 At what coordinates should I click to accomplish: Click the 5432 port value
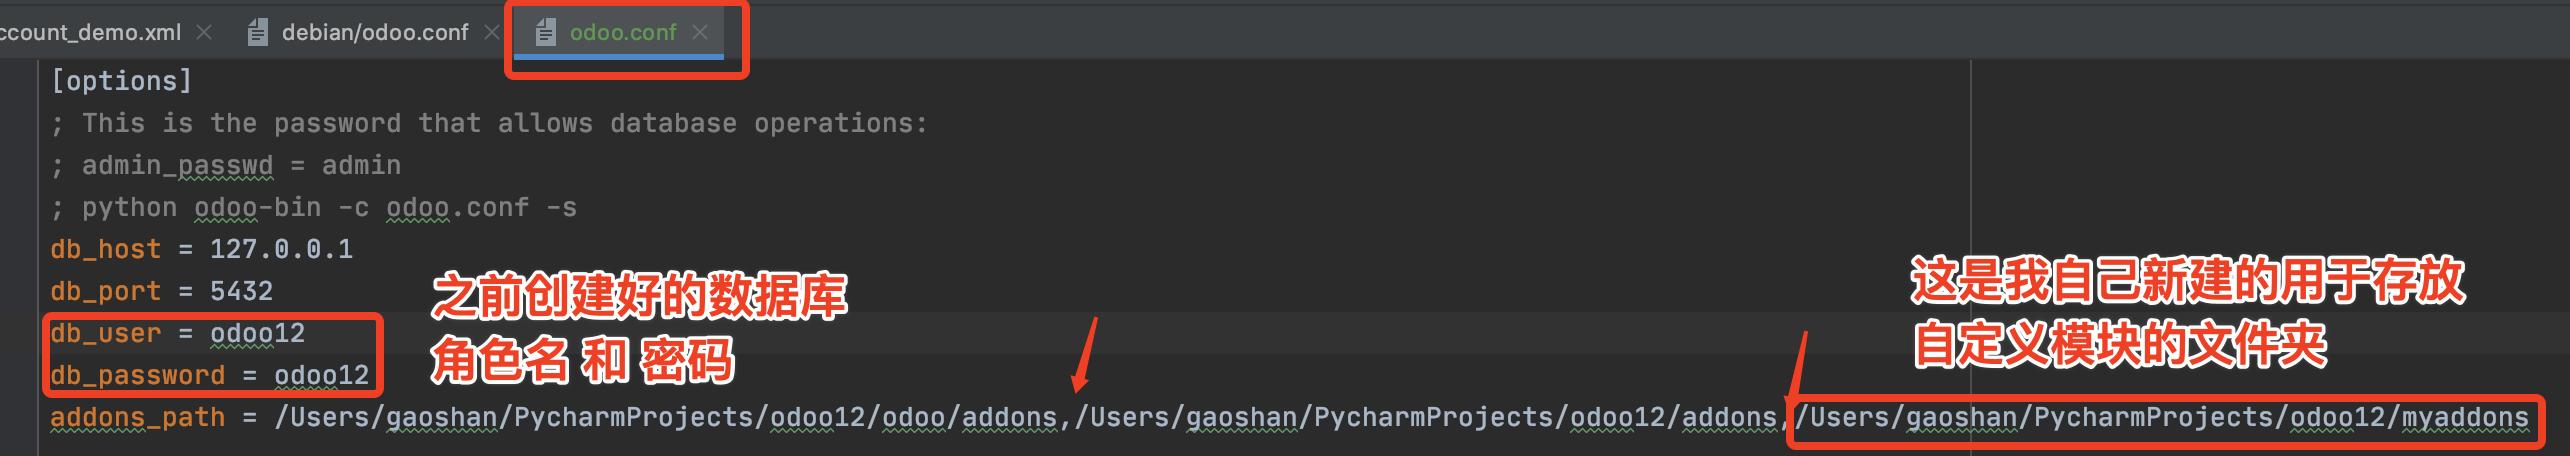241,291
